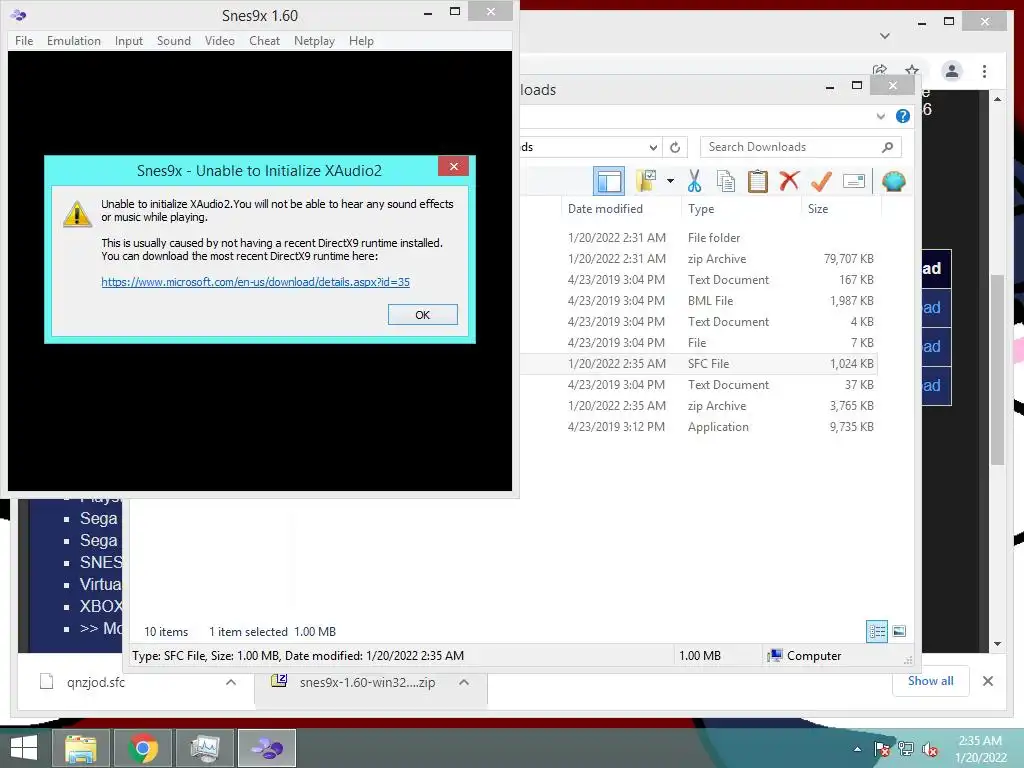Click the Search Downloads field
Screen dimensions: 1024x768
pyautogui.click(x=801, y=147)
